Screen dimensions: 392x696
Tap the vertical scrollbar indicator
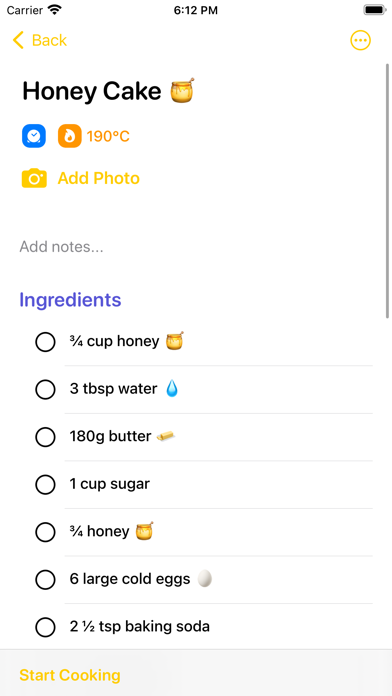point(388,191)
